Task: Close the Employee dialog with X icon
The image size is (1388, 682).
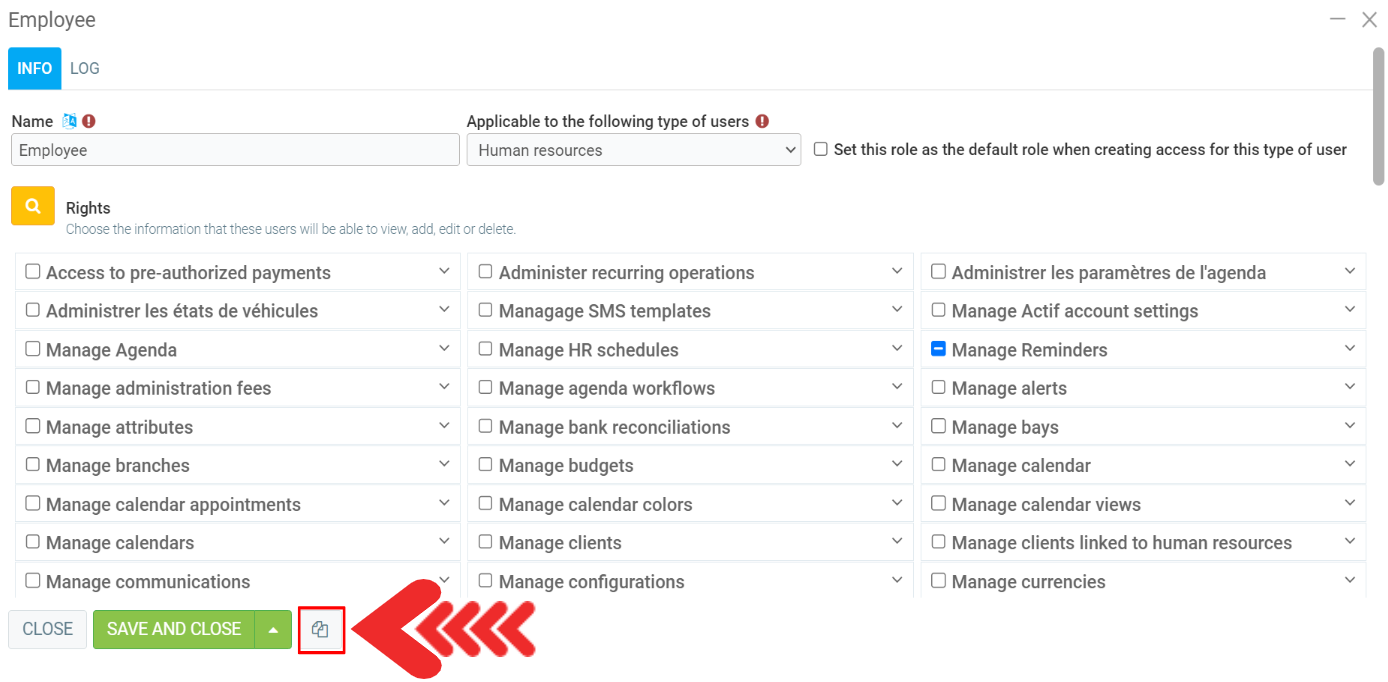Action: [1369, 19]
